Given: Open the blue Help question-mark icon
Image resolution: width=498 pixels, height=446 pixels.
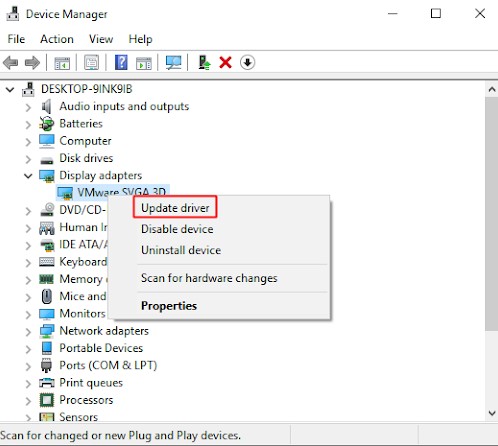Looking at the screenshot, I should coord(121,62).
